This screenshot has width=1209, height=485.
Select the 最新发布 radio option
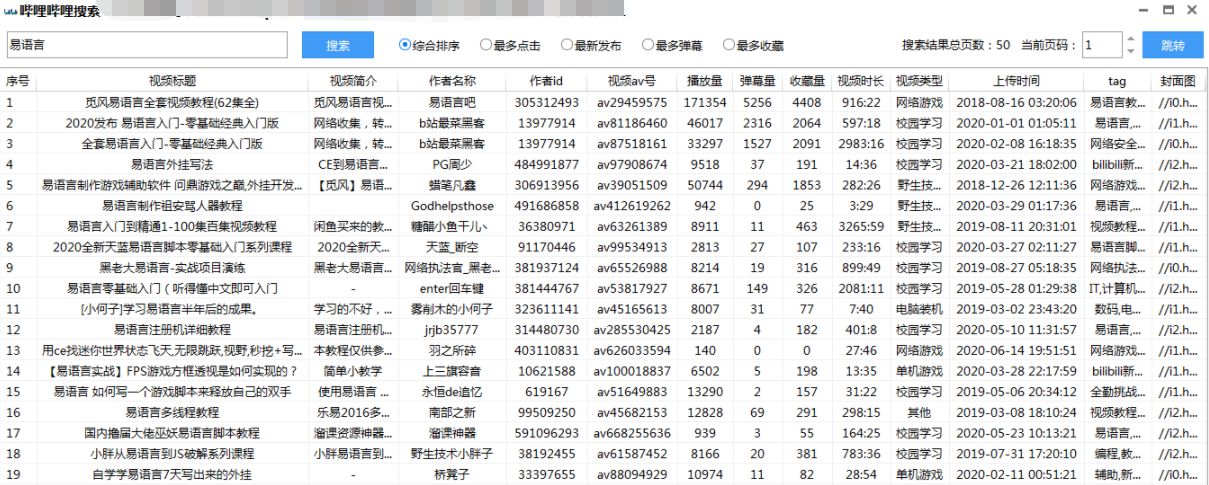click(x=591, y=45)
